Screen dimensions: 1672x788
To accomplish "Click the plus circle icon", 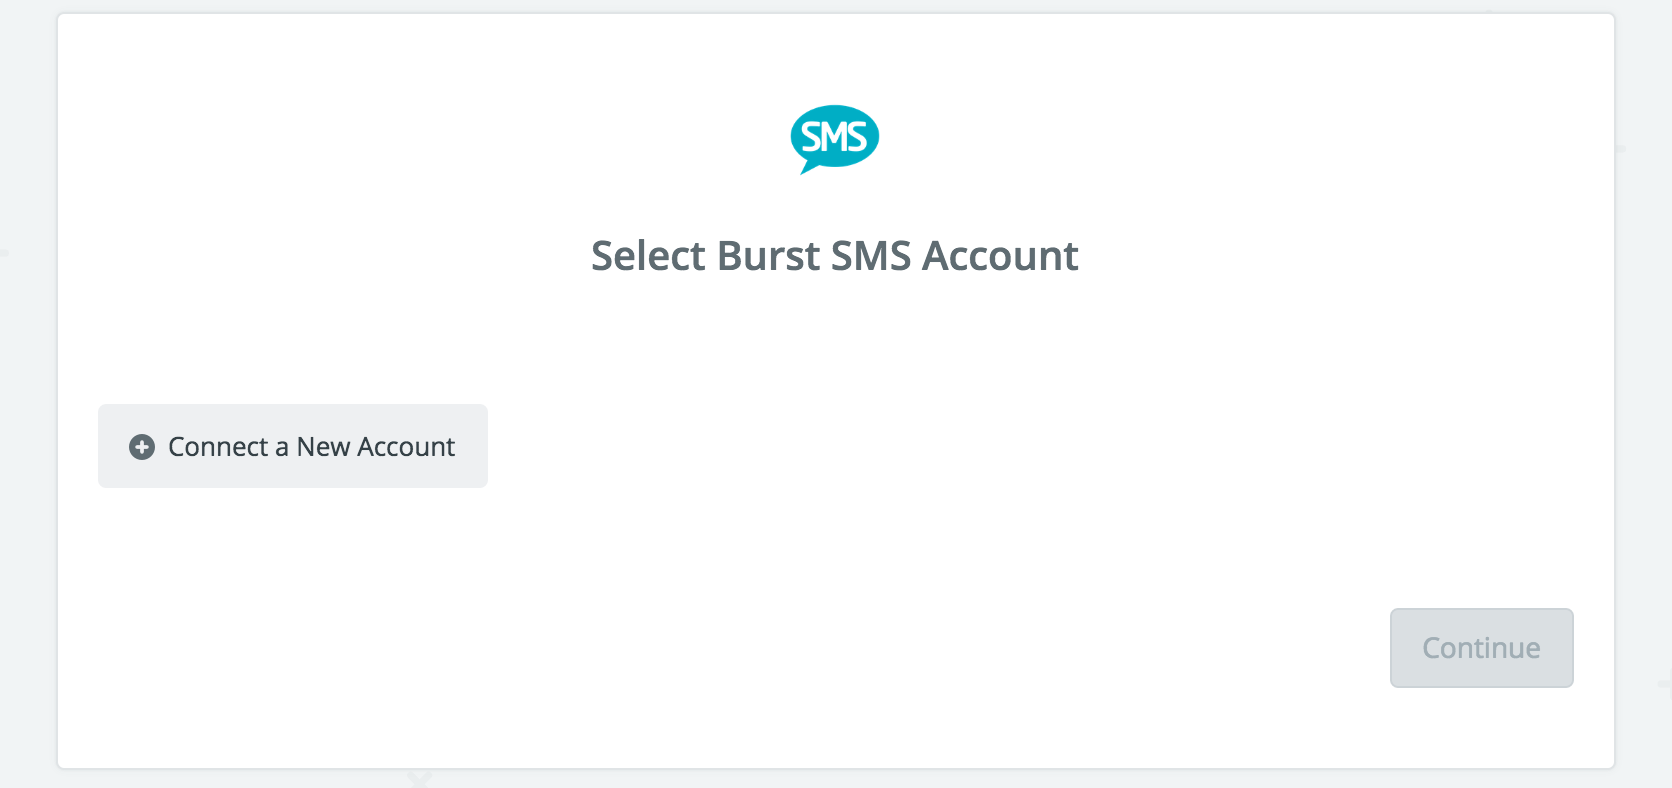I will 142,447.
